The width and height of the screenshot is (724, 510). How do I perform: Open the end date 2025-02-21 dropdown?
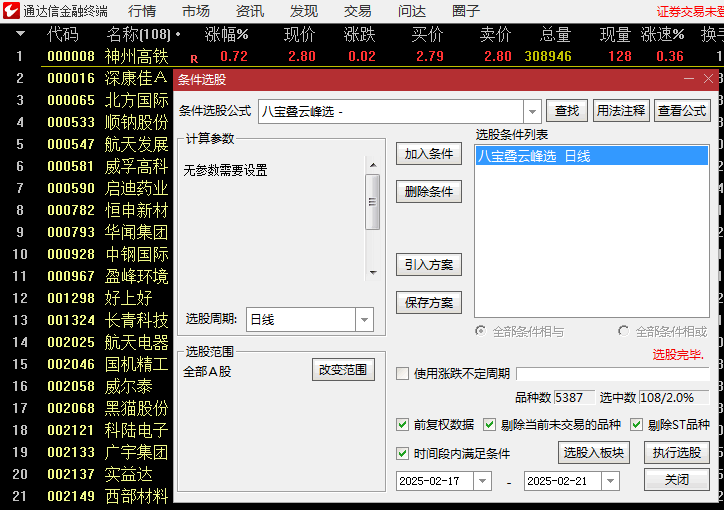pos(610,481)
